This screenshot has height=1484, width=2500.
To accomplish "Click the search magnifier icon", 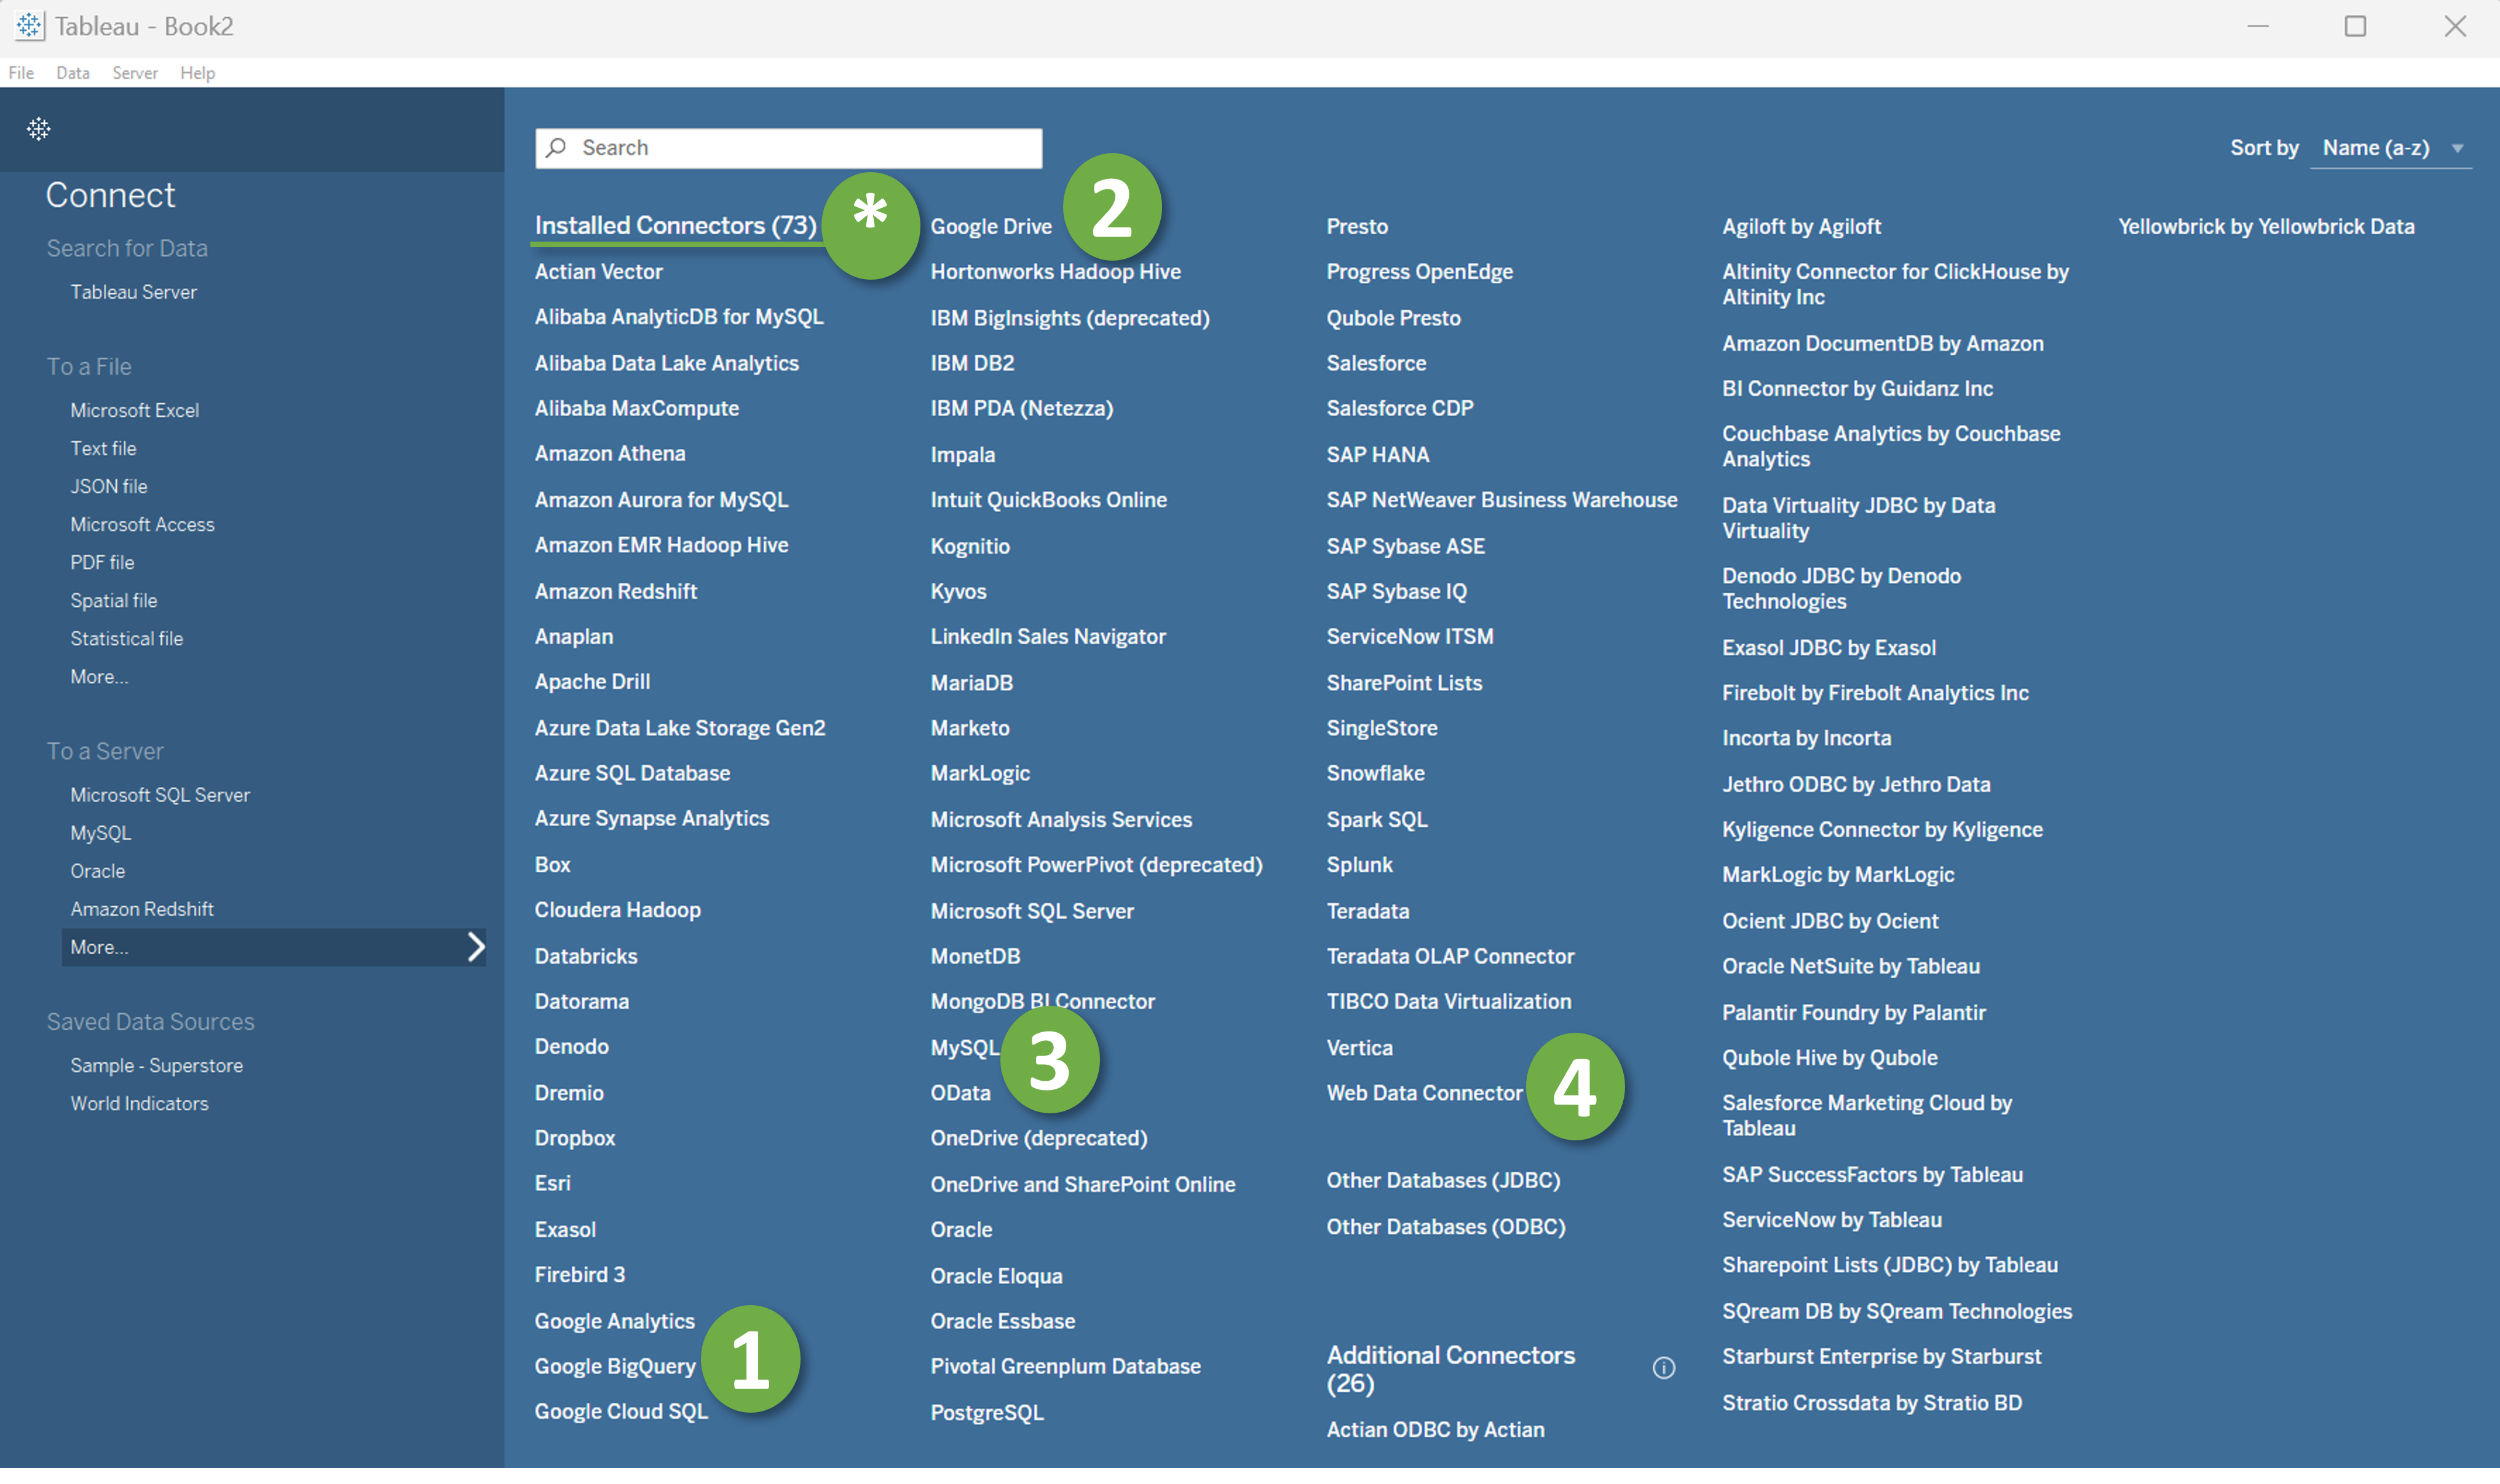I will pos(557,148).
